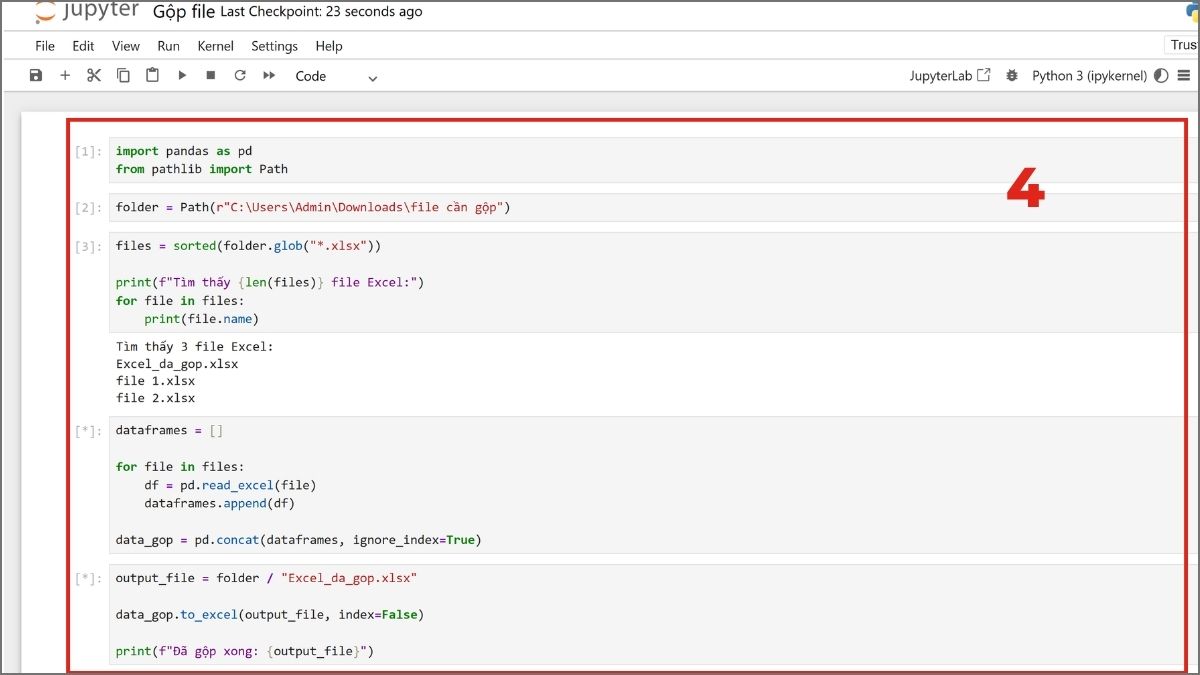
Task: Click output line Tìm thấy 3 file Excel
Action: [x=194, y=347]
